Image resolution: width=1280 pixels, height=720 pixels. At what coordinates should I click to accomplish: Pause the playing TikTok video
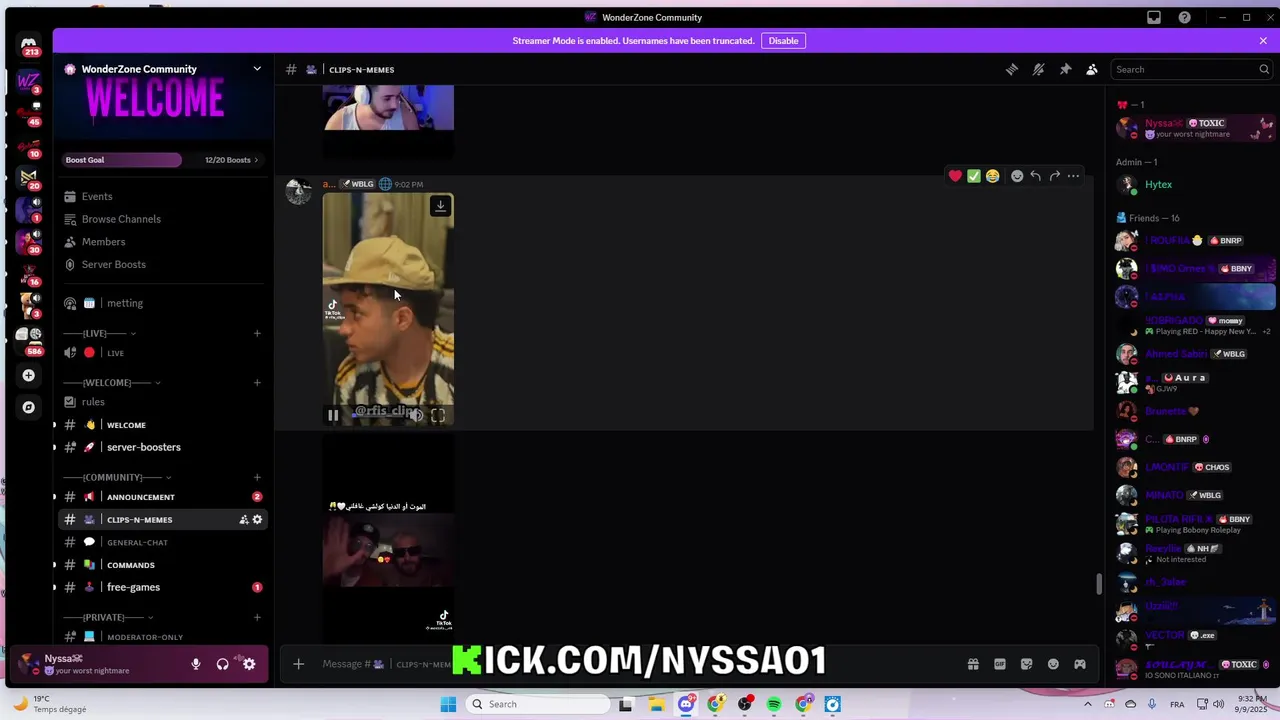pyautogui.click(x=333, y=415)
